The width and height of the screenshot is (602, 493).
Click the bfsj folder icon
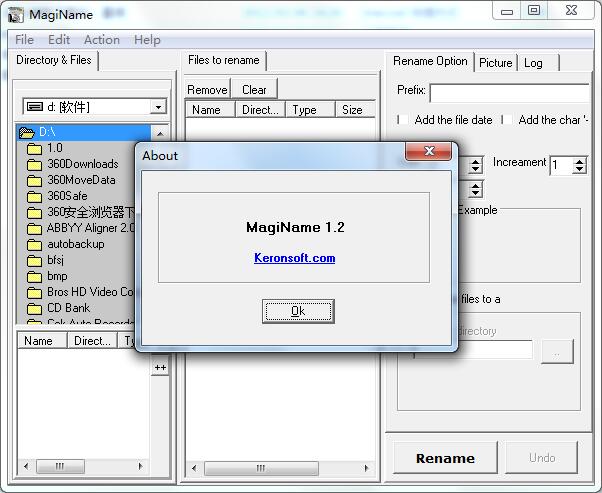click(x=34, y=261)
